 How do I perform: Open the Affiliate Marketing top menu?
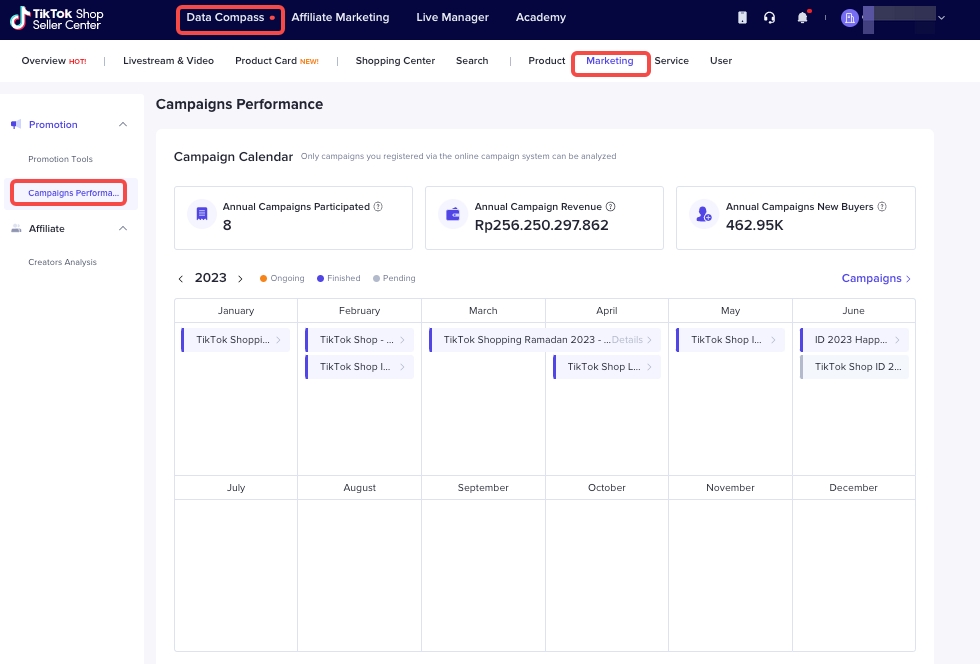(340, 18)
